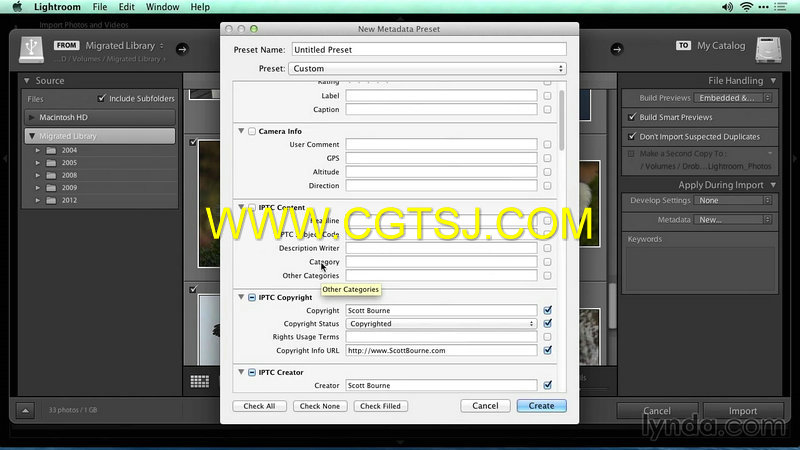This screenshot has height=450, width=800.
Task: Click the 2008 folder icon
Action: coord(51,176)
